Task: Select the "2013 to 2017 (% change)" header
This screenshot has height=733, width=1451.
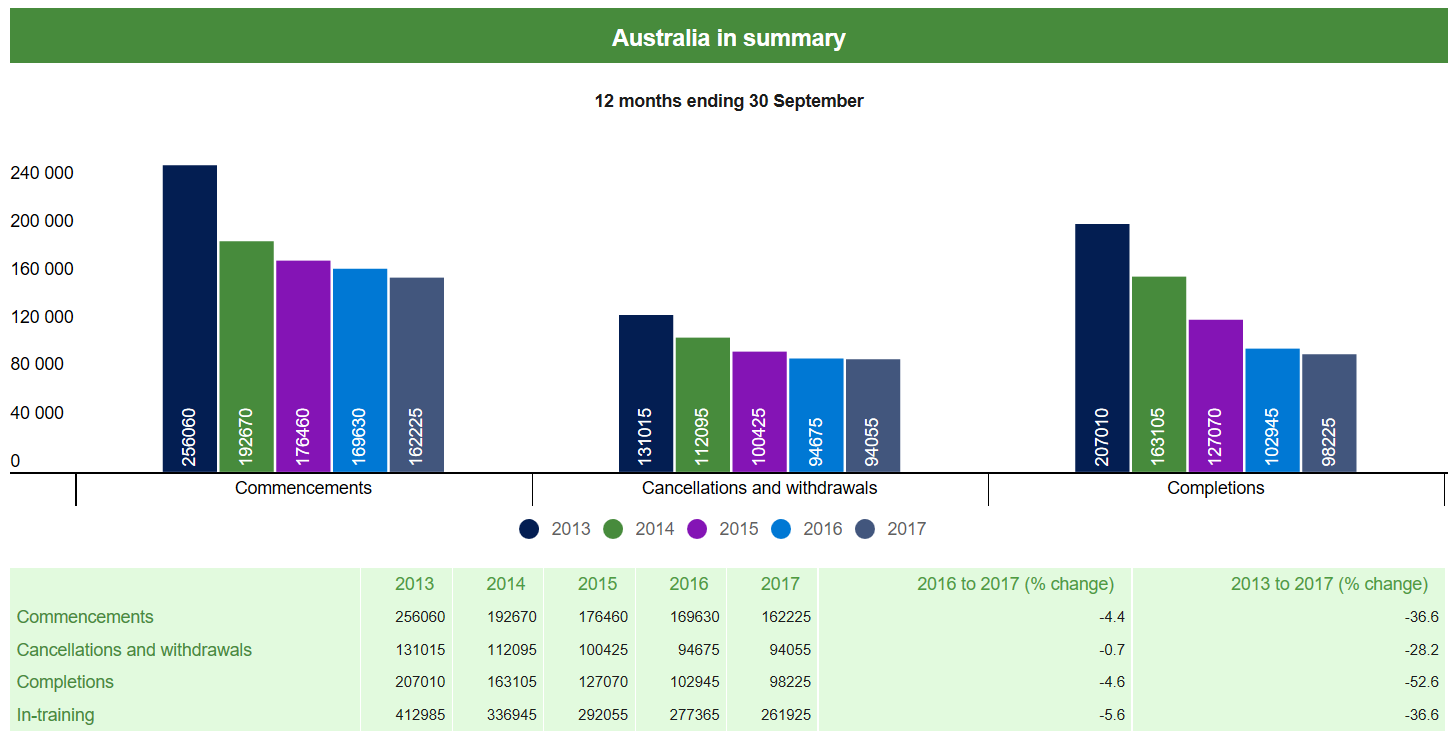Action: pyautogui.click(x=1329, y=584)
